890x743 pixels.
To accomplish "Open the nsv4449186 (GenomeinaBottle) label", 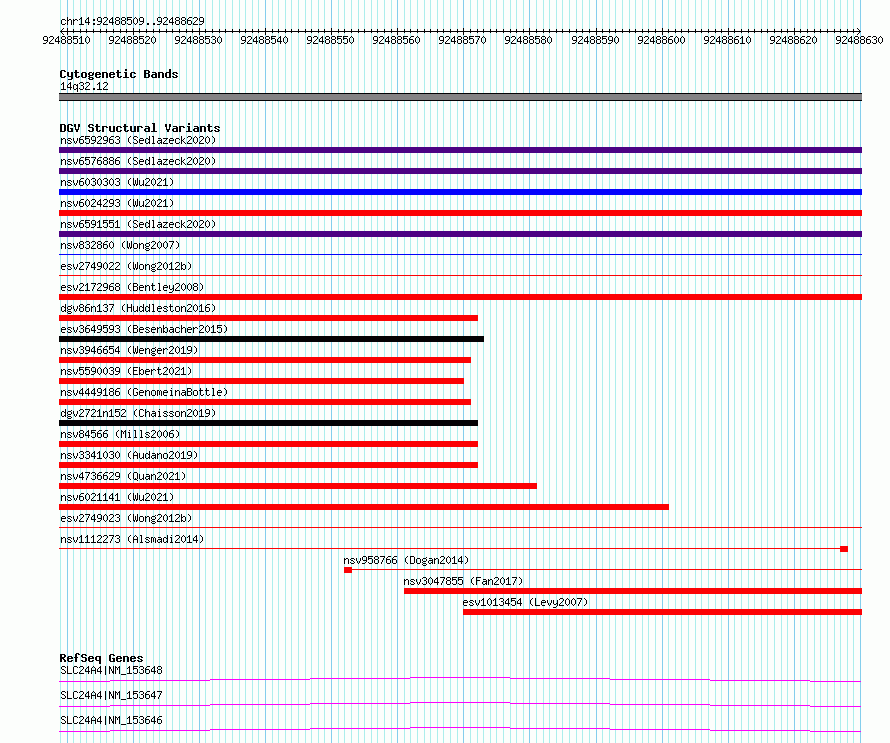I will click(x=144, y=392).
